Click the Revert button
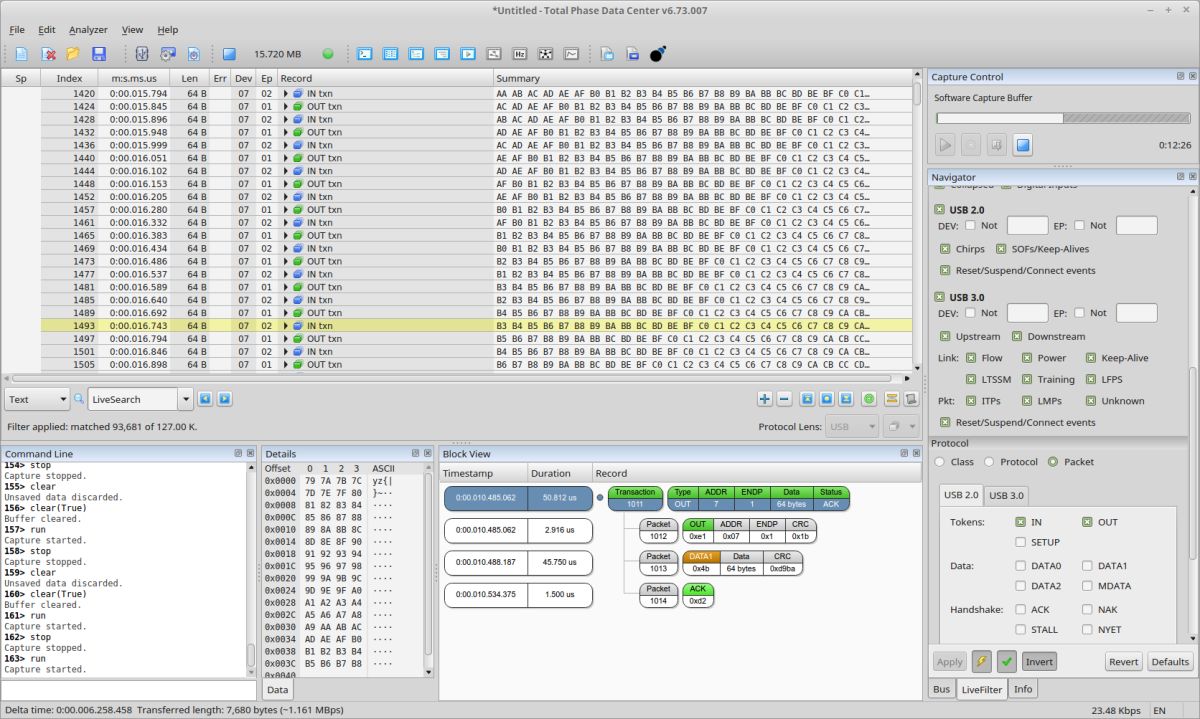The width and height of the screenshot is (1200, 719). [1124, 661]
